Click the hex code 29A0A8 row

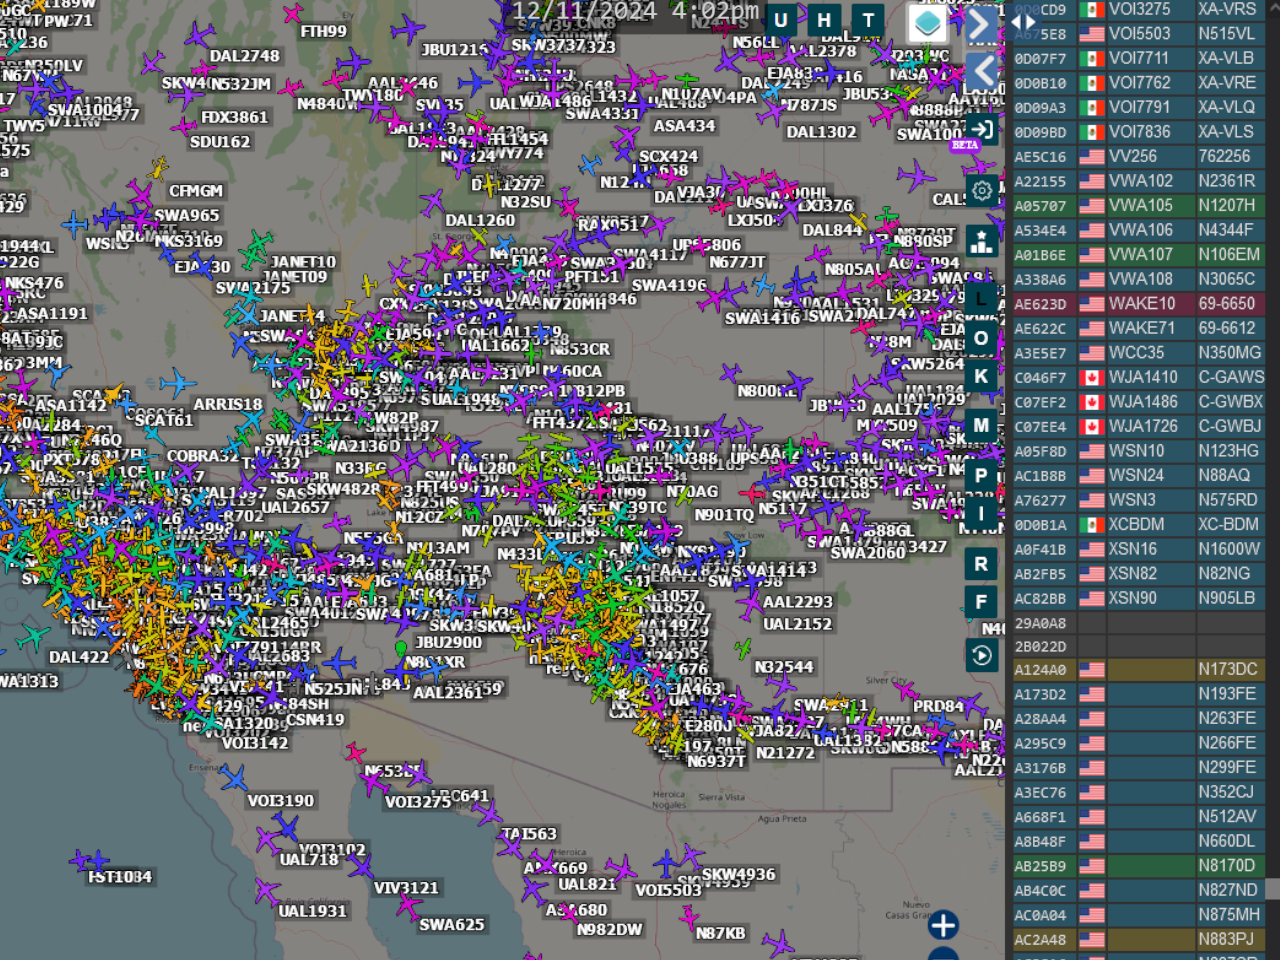[1138, 623]
